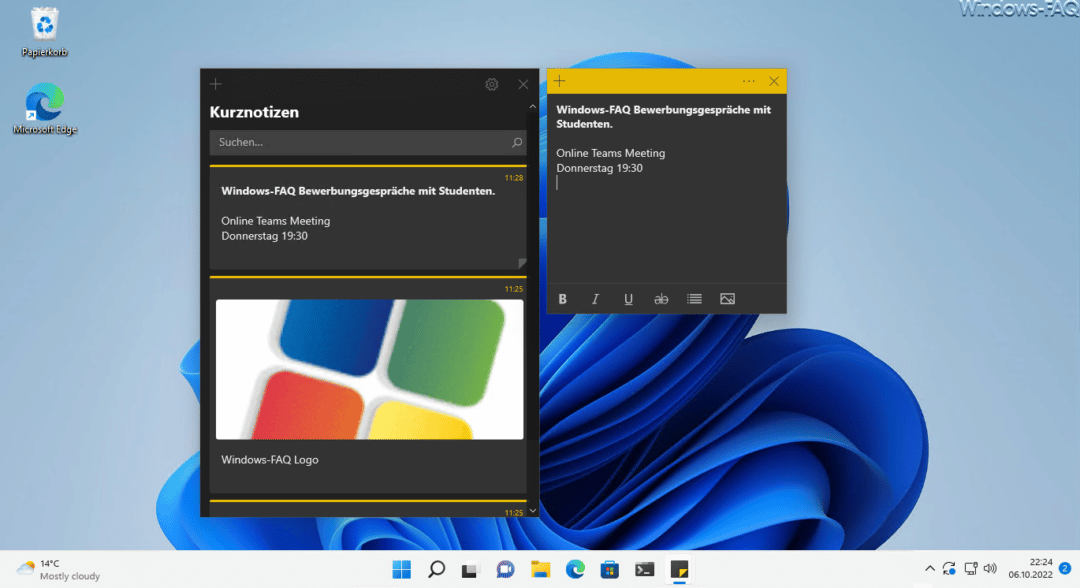Toggle bold formatting in the note

(562, 298)
